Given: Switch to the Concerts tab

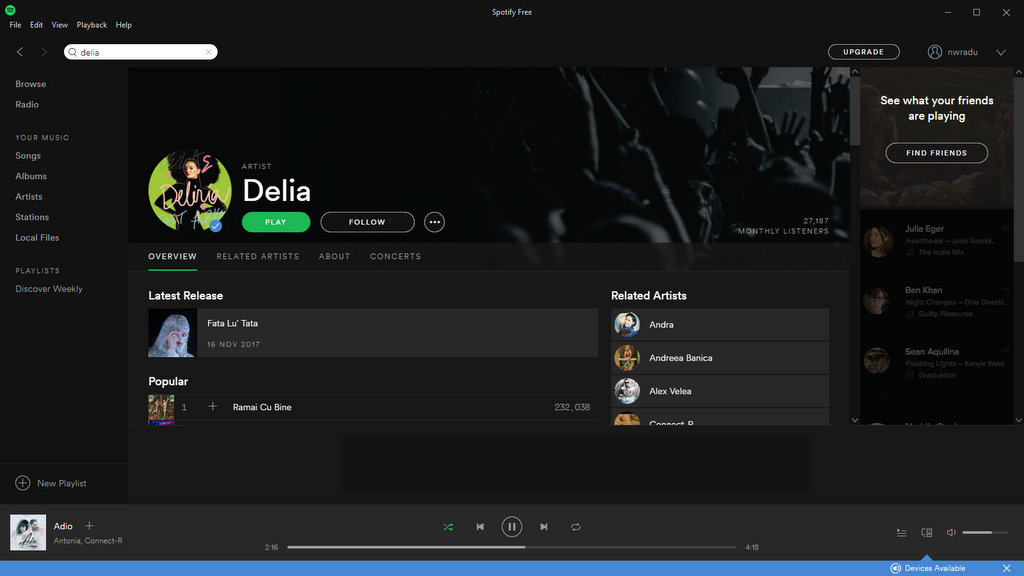Looking at the screenshot, I should tap(395, 257).
